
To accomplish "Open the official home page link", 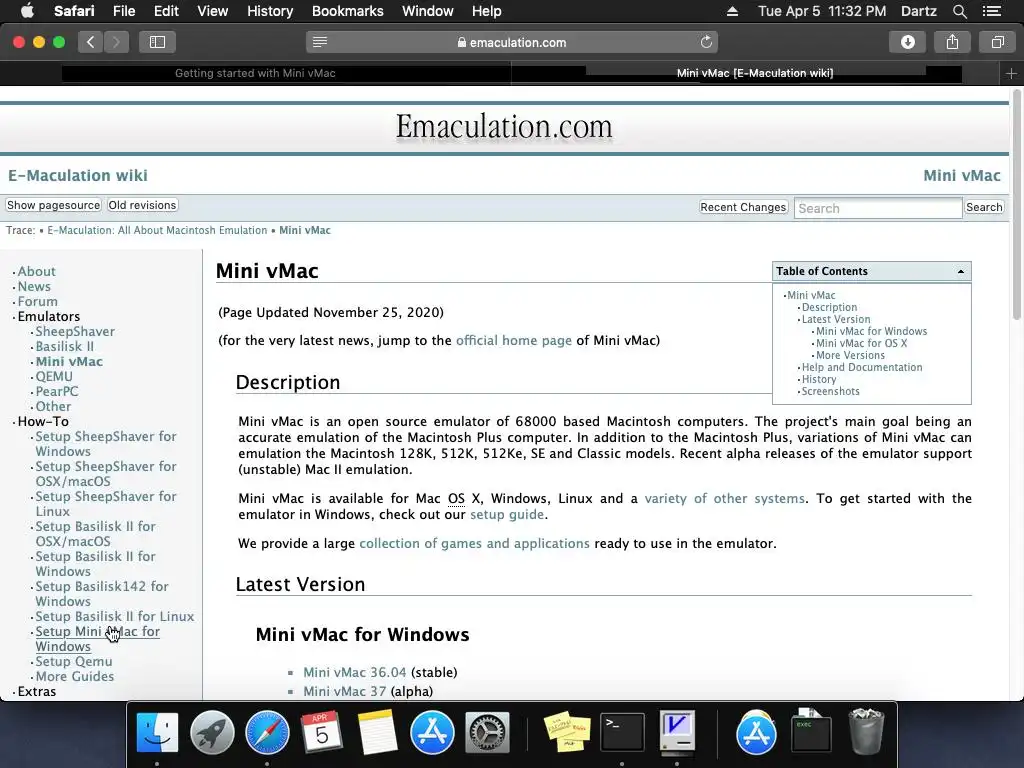I will point(513,340).
